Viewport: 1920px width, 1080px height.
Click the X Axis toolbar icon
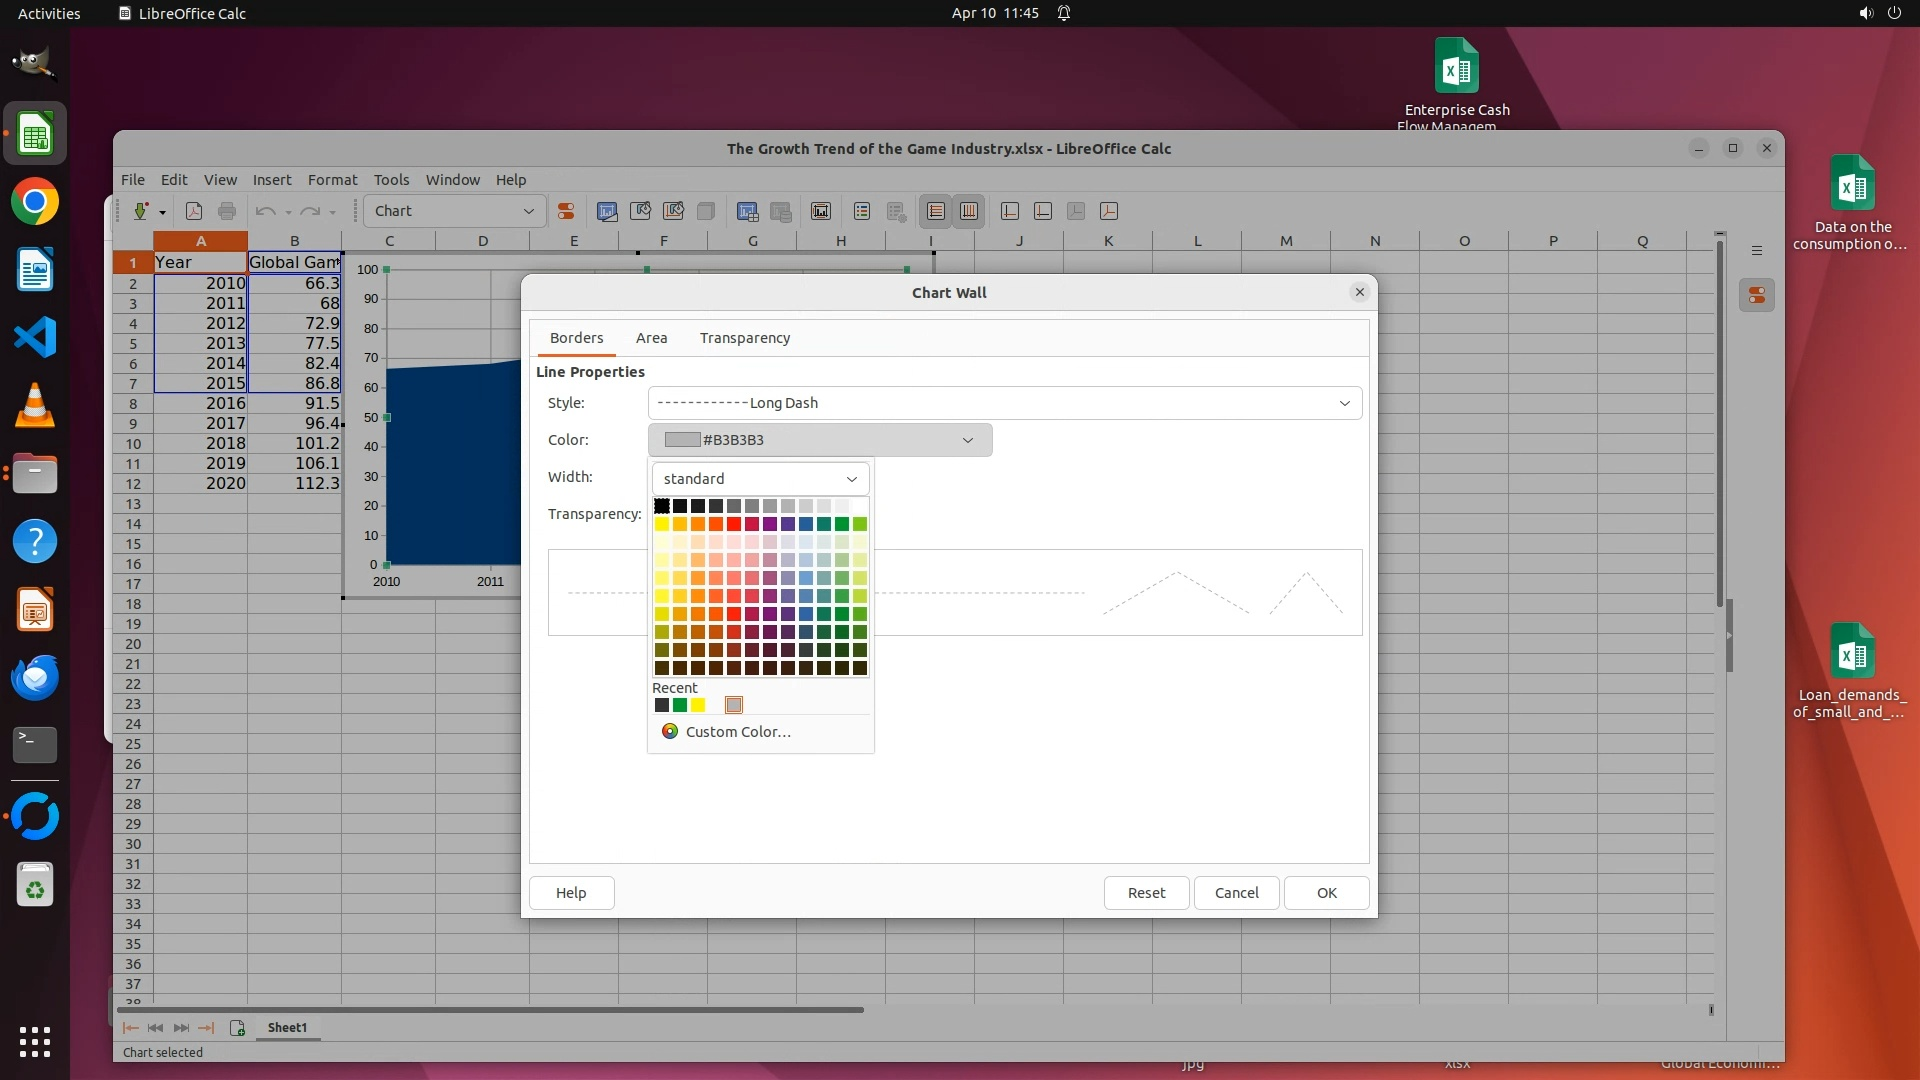tap(1010, 211)
